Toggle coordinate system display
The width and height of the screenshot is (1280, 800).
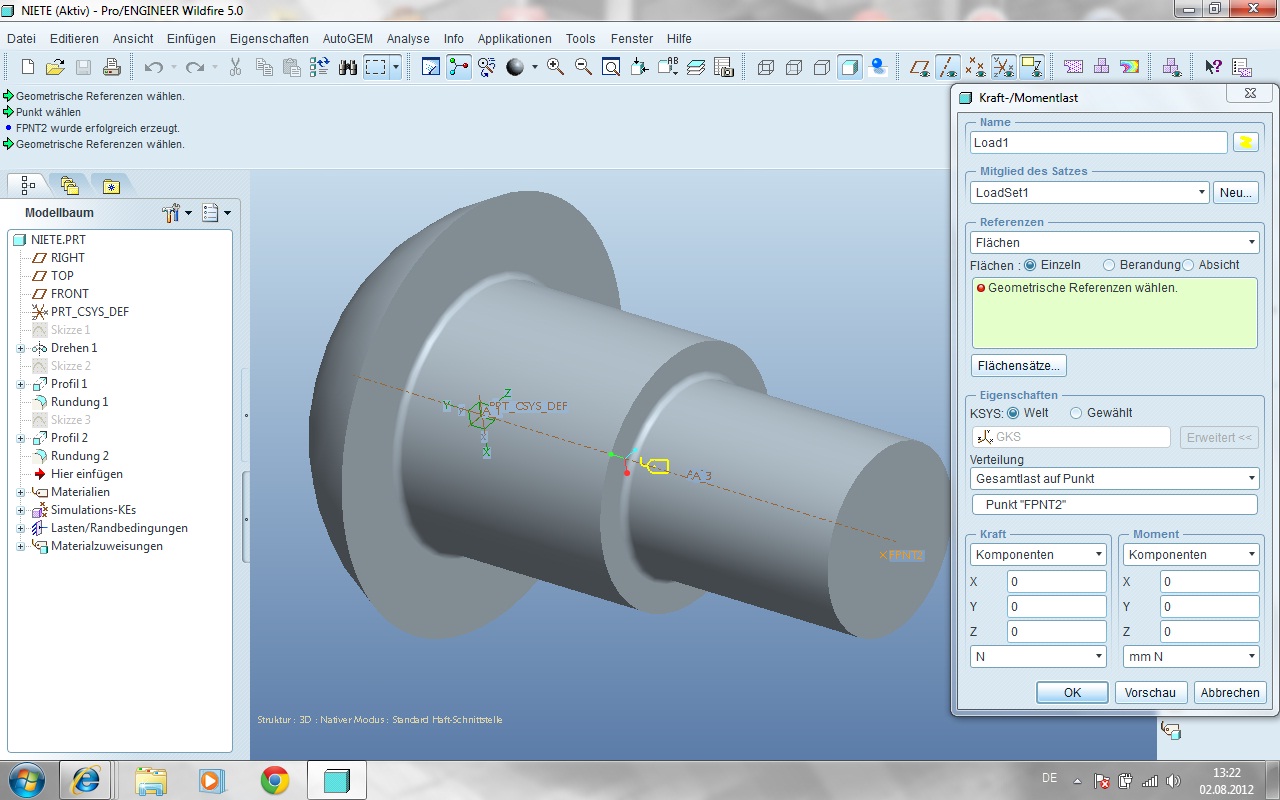pos(1004,67)
